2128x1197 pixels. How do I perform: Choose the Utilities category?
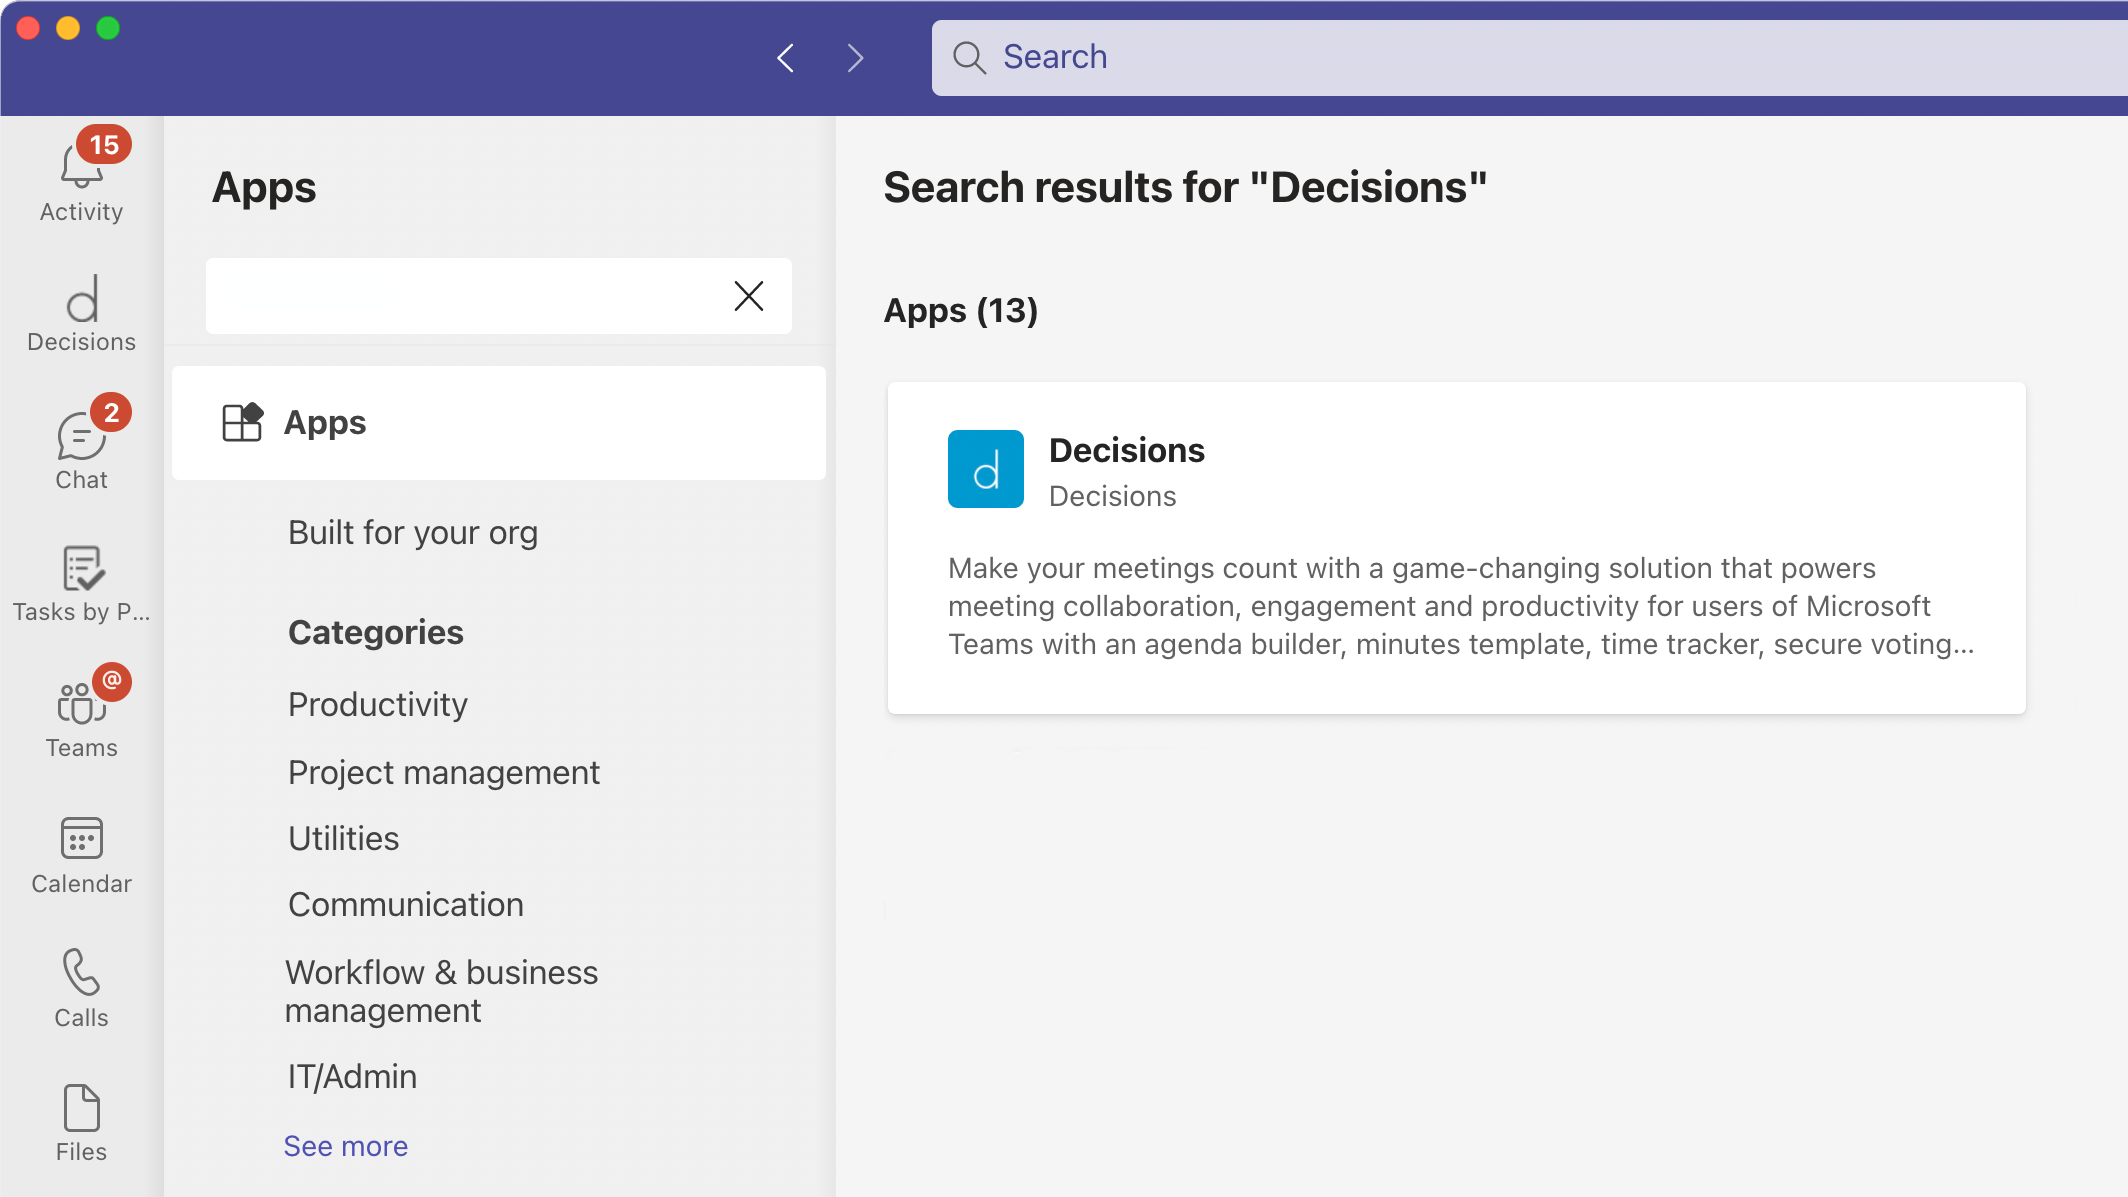point(344,839)
